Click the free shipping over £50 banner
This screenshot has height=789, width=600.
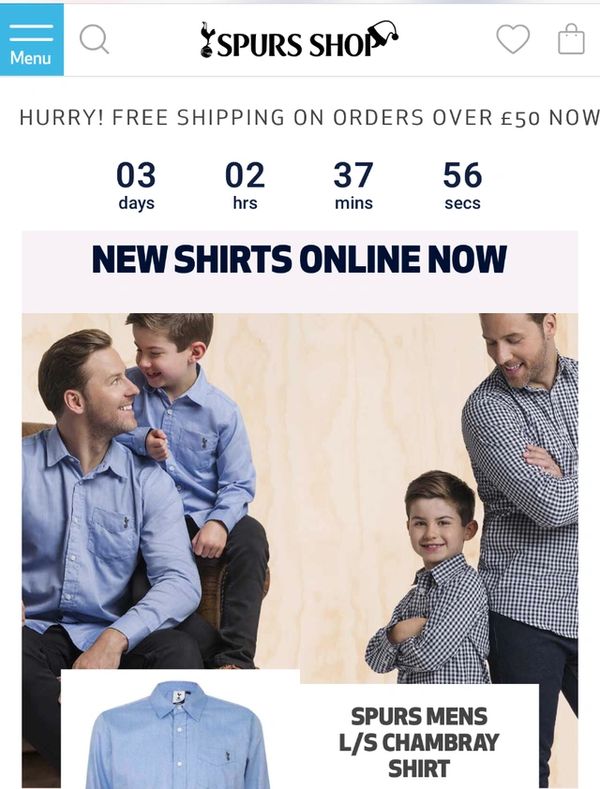coord(309,118)
